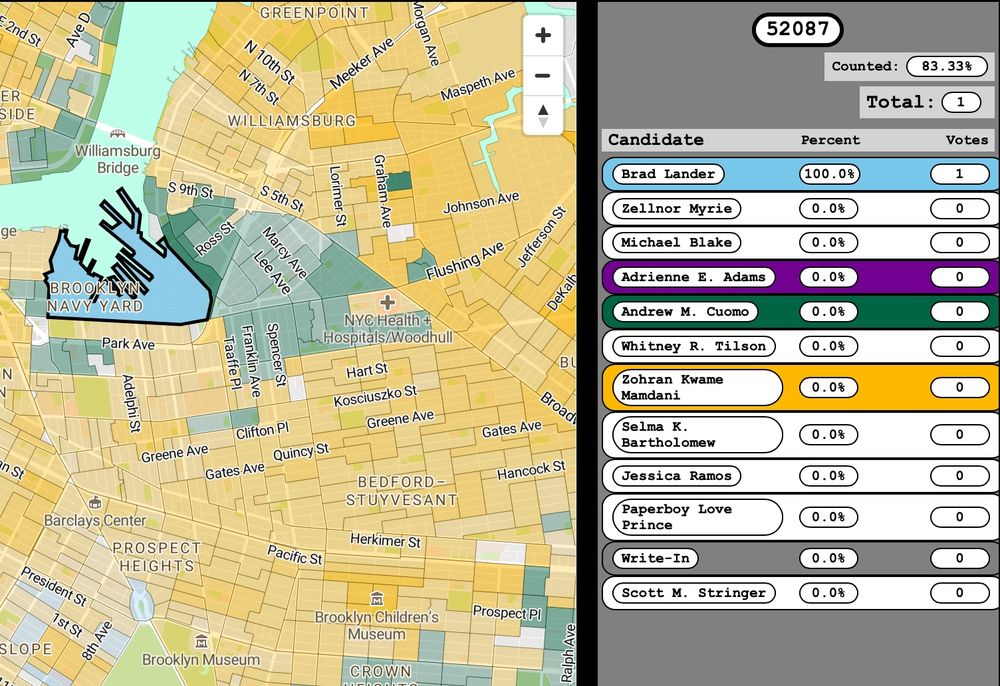Viewport: 1000px width, 686px height.
Task: Click the Clifton Pl street label
Action: pyautogui.click(x=262, y=431)
